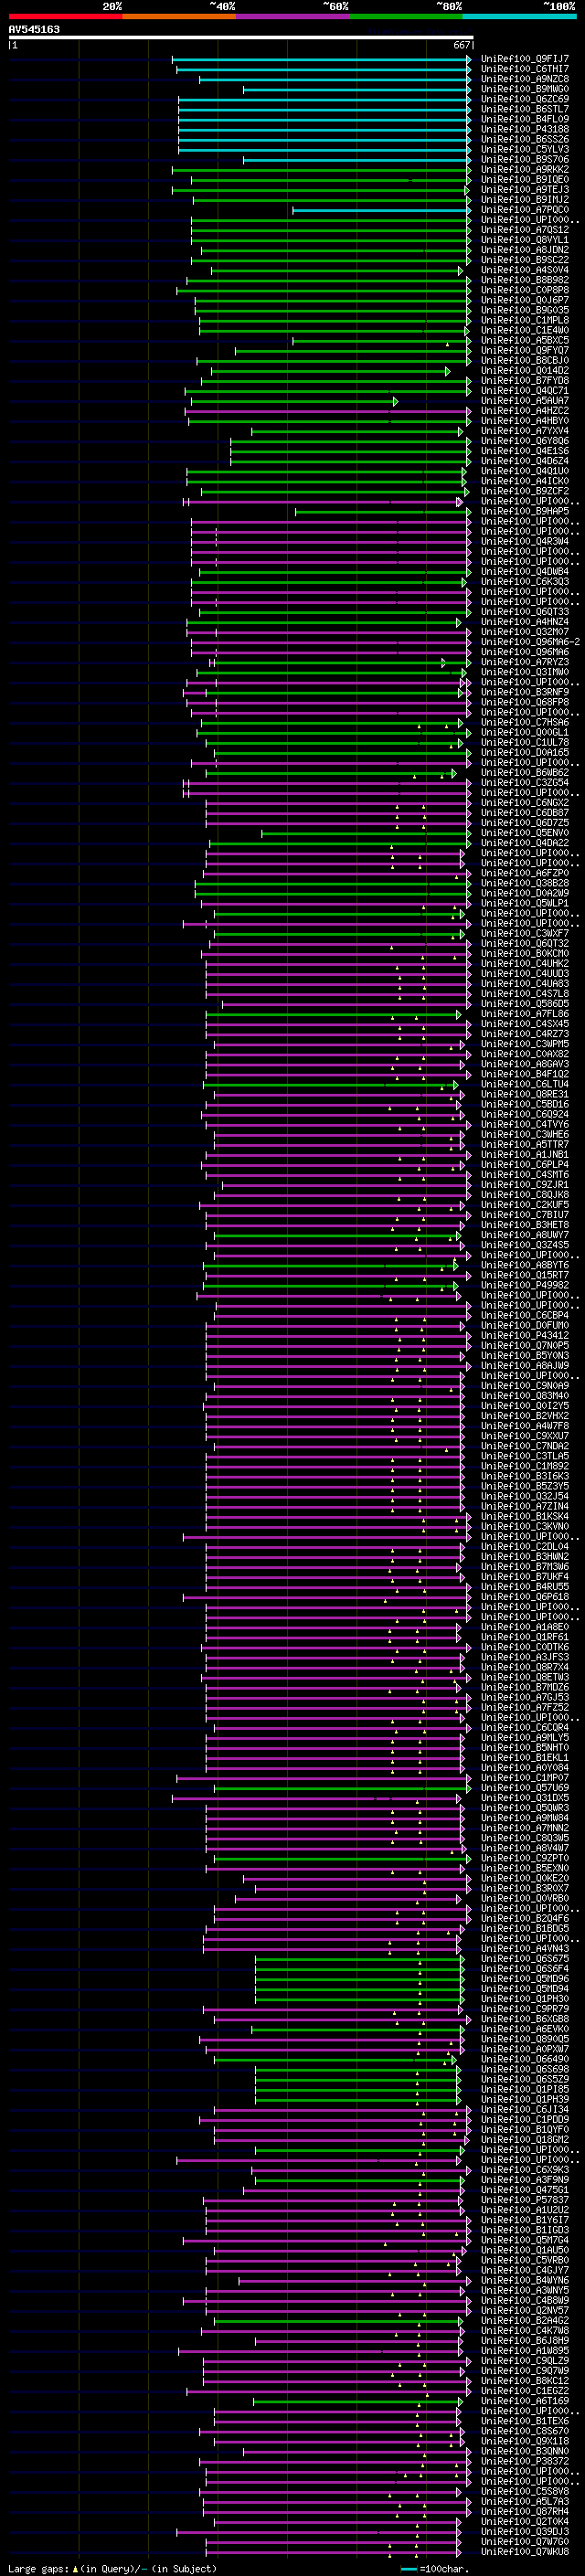Open hit UniRef100_Q9FIJ7
The width and height of the screenshot is (585, 2576).
tap(525, 59)
